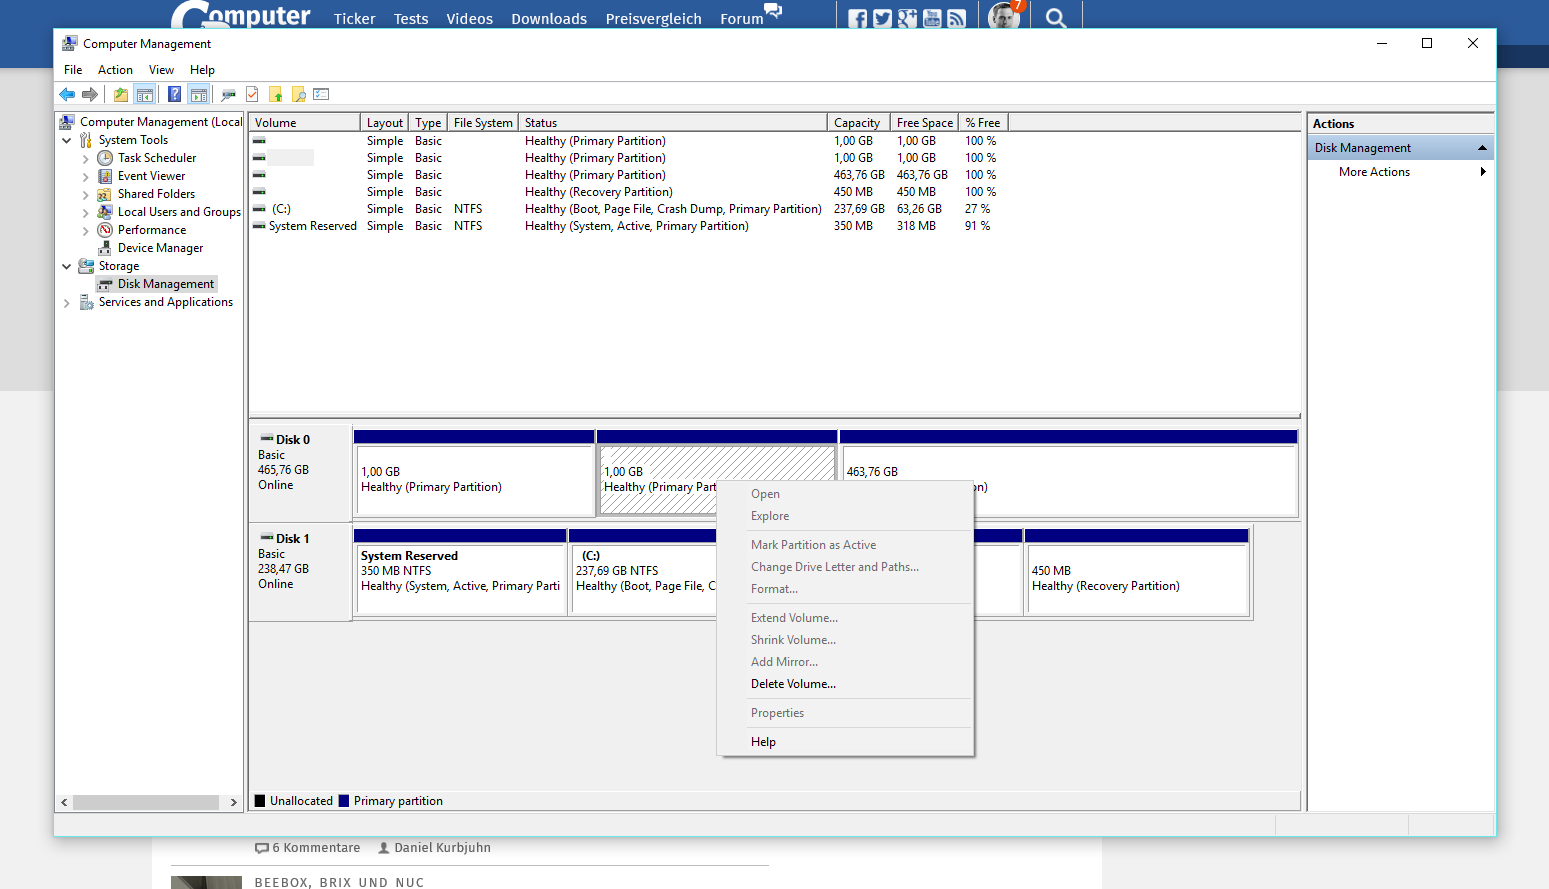Image resolution: width=1549 pixels, height=889 pixels.
Task: Choose Help from the context menu
Action: [x=763, y=742]
